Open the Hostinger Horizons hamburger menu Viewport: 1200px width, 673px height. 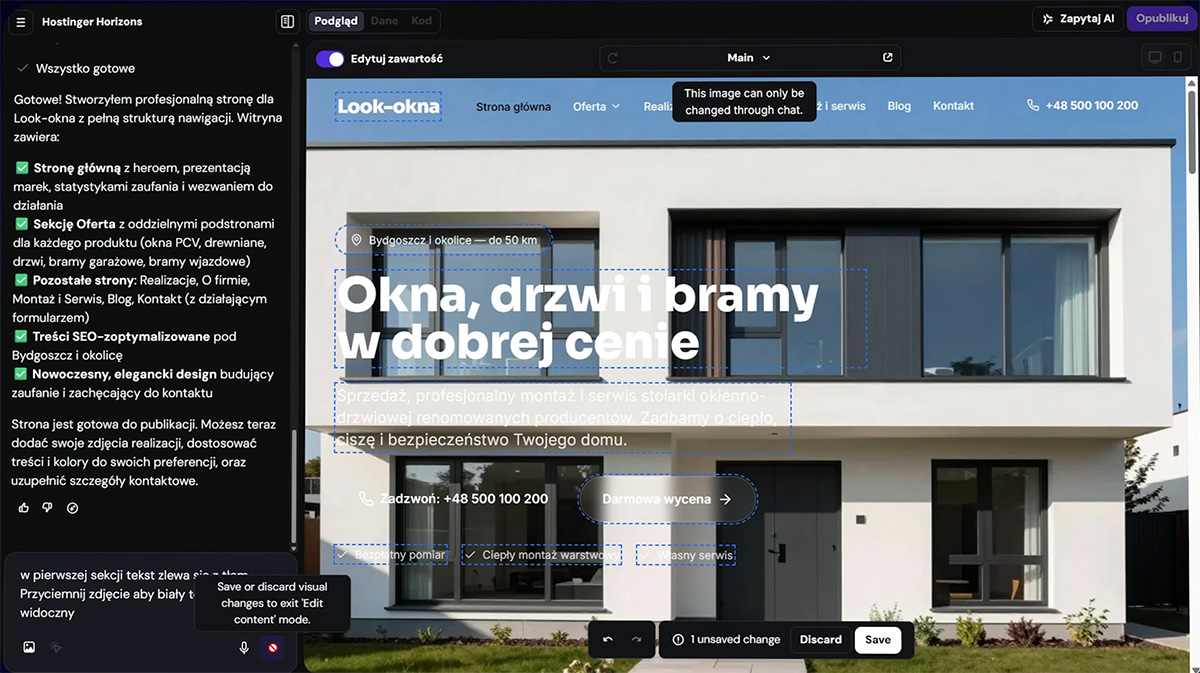coord(21,21)
